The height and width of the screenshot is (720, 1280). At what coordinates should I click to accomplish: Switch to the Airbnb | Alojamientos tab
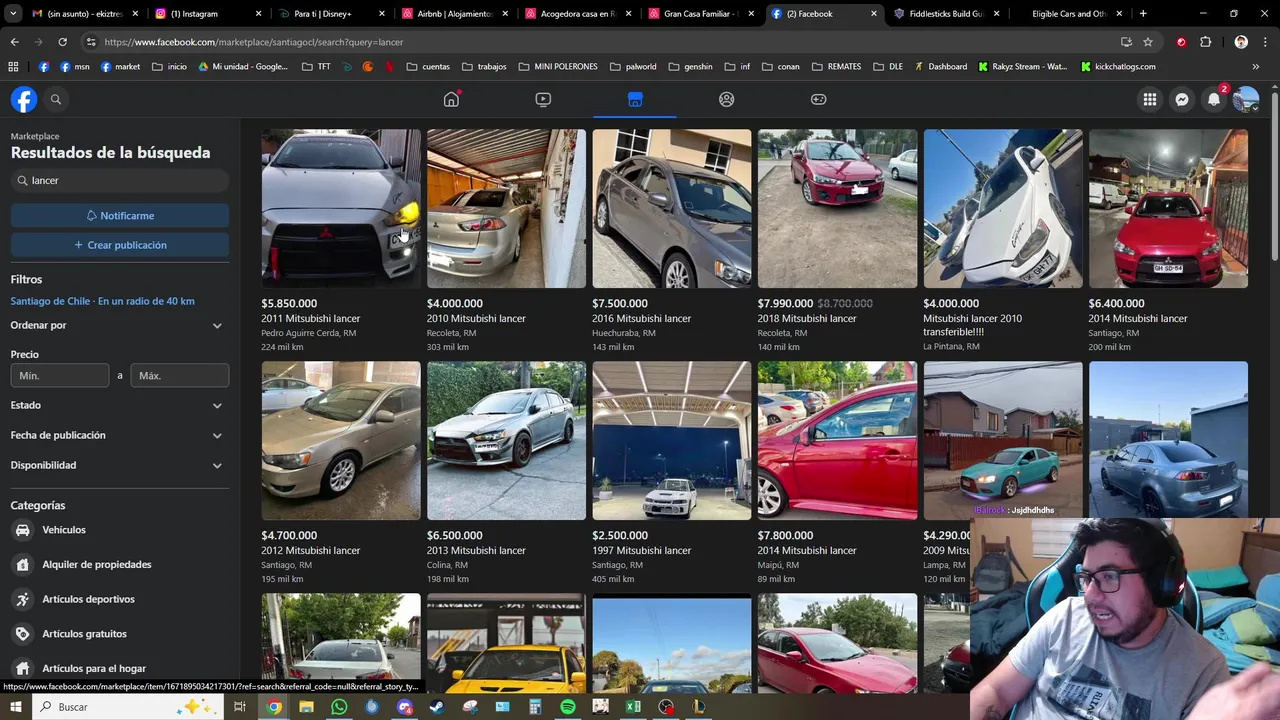click(453, 14)
